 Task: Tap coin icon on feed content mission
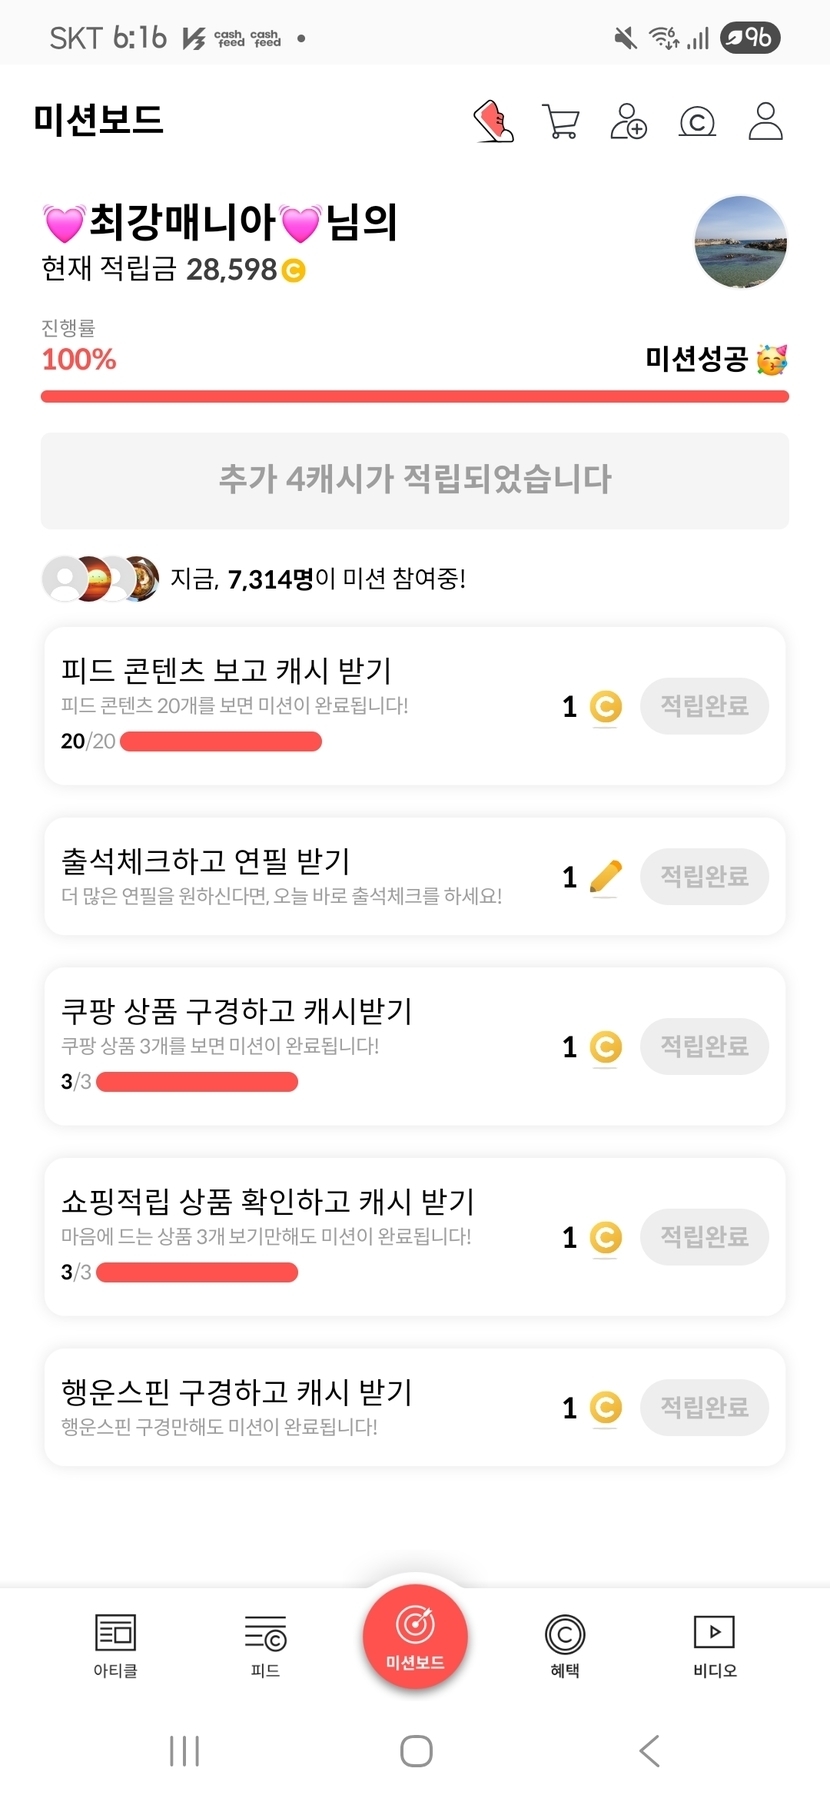pos(605,706)
